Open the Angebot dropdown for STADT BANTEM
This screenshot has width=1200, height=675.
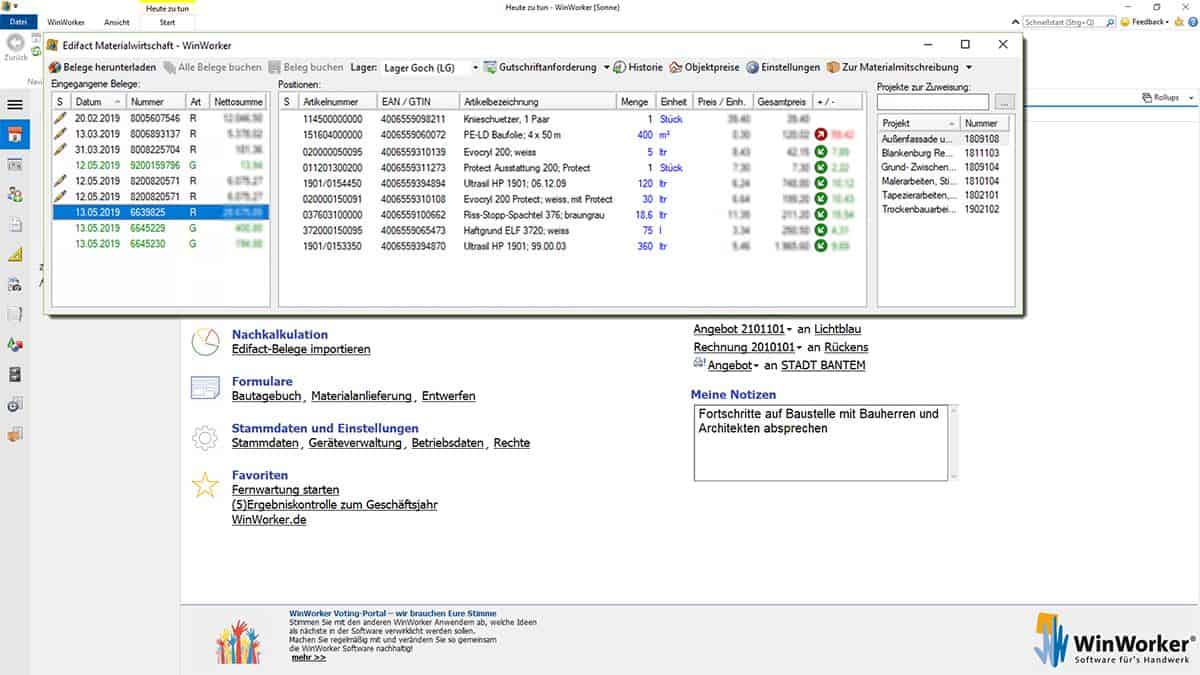(x=757, y=366)
